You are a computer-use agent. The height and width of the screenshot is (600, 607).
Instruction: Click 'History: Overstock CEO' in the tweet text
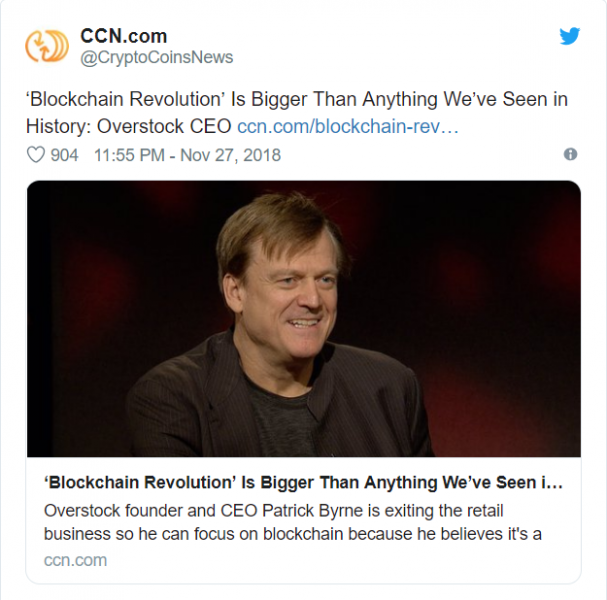coord(129,127)
